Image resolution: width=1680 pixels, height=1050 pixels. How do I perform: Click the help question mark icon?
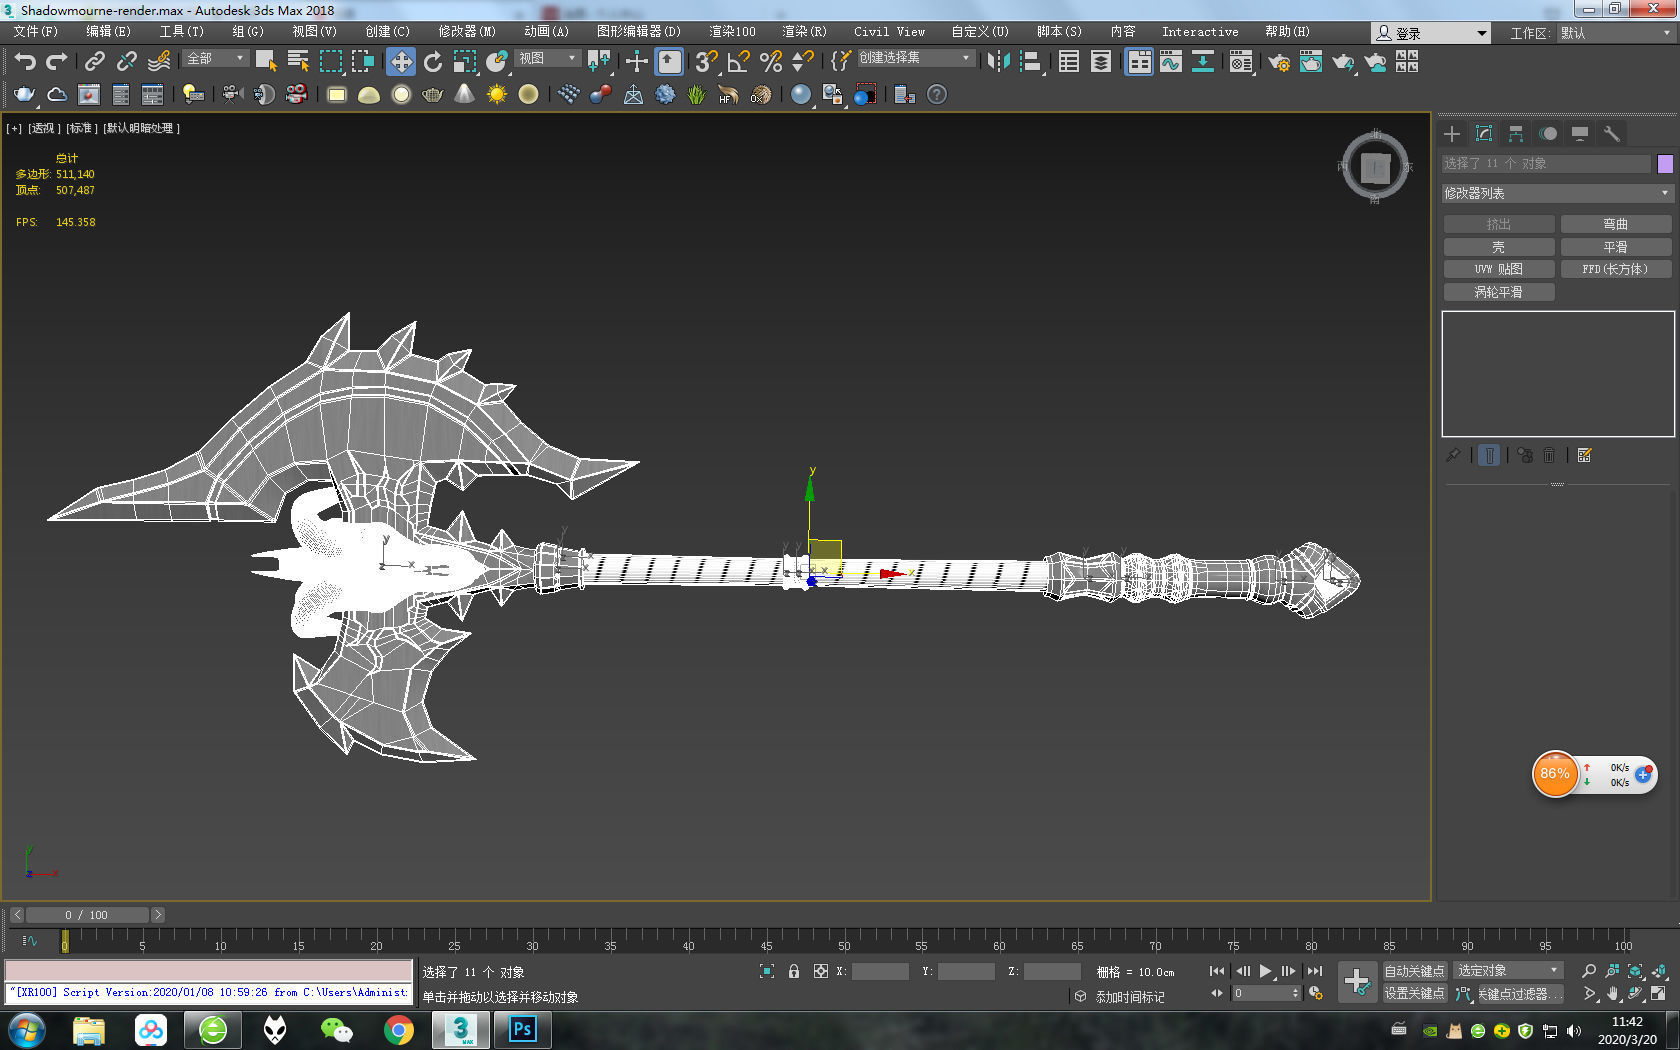pyautogui.click(x=937, y=94)
